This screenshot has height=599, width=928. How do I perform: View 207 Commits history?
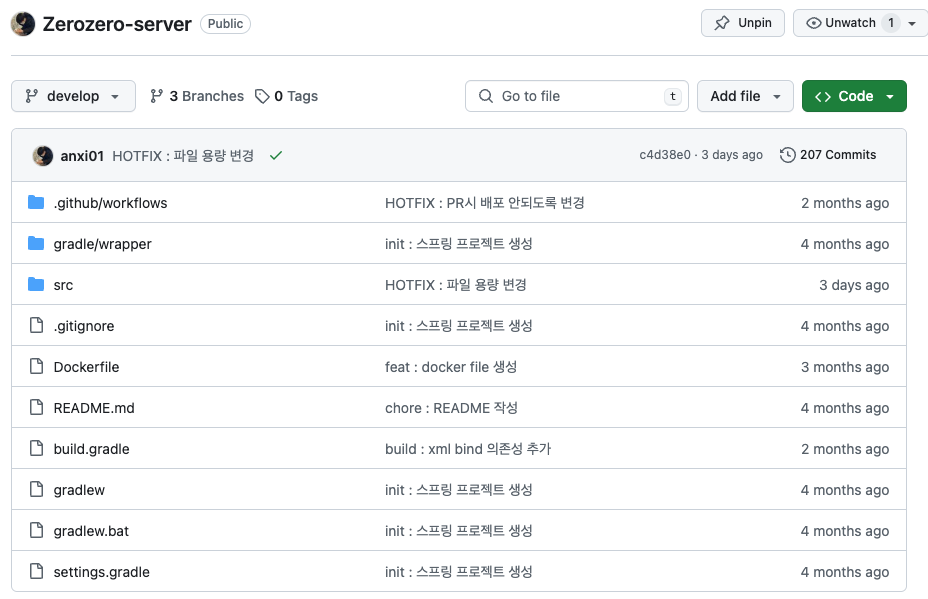click(828, 155)
